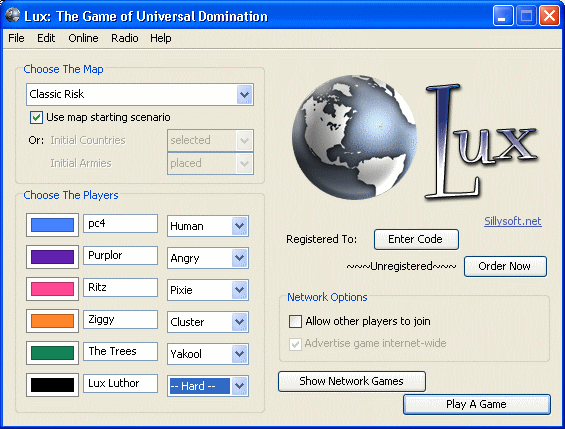Viewport: 565px width, 429px height.
Task: Click the pc4 player name field
Action: [x=120, y=224]
